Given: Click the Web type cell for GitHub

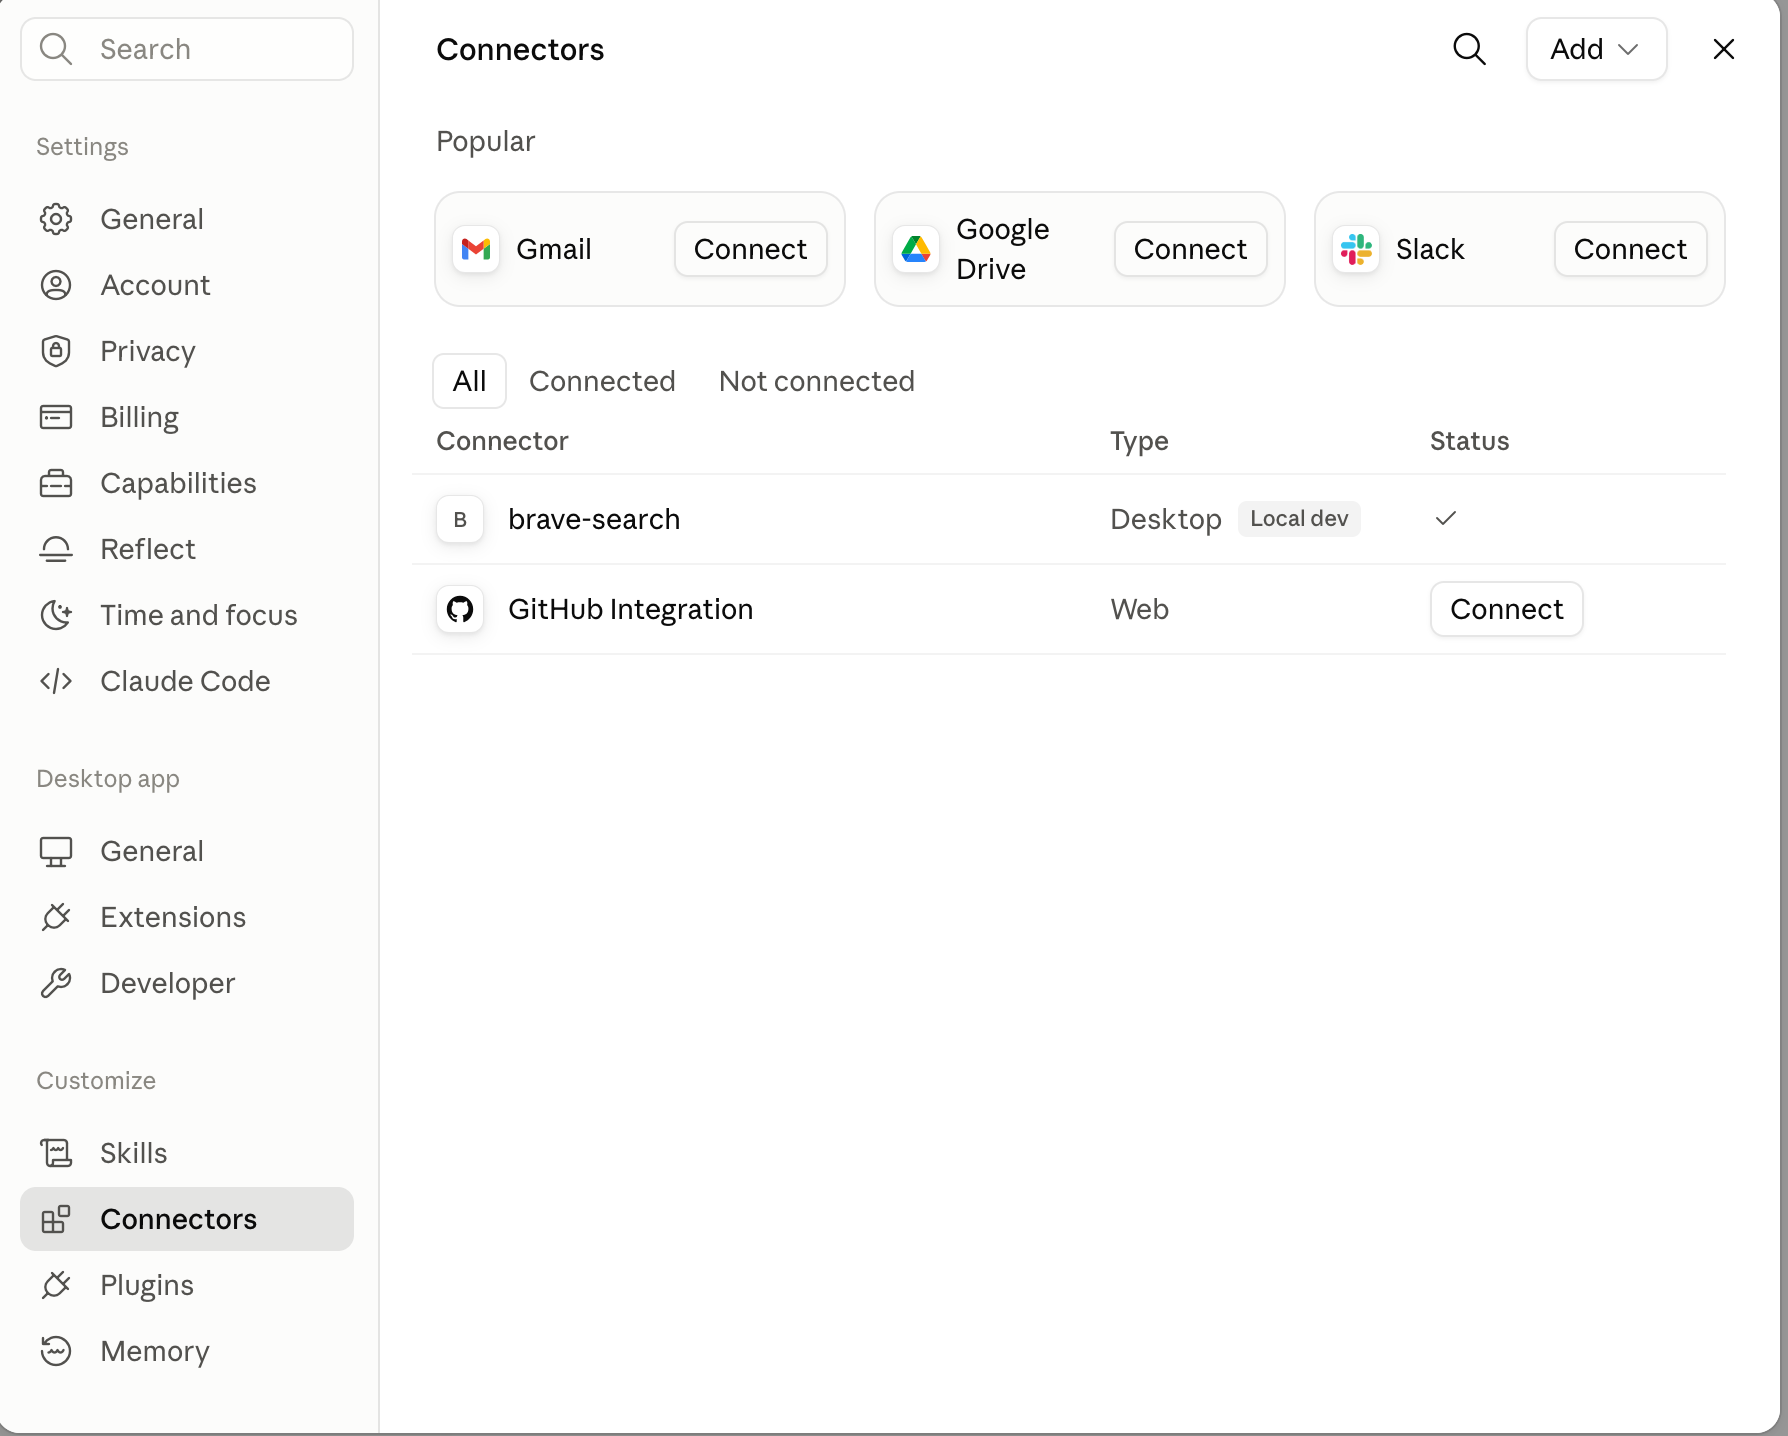Looking at the screenshot, I should point(1139,609).
